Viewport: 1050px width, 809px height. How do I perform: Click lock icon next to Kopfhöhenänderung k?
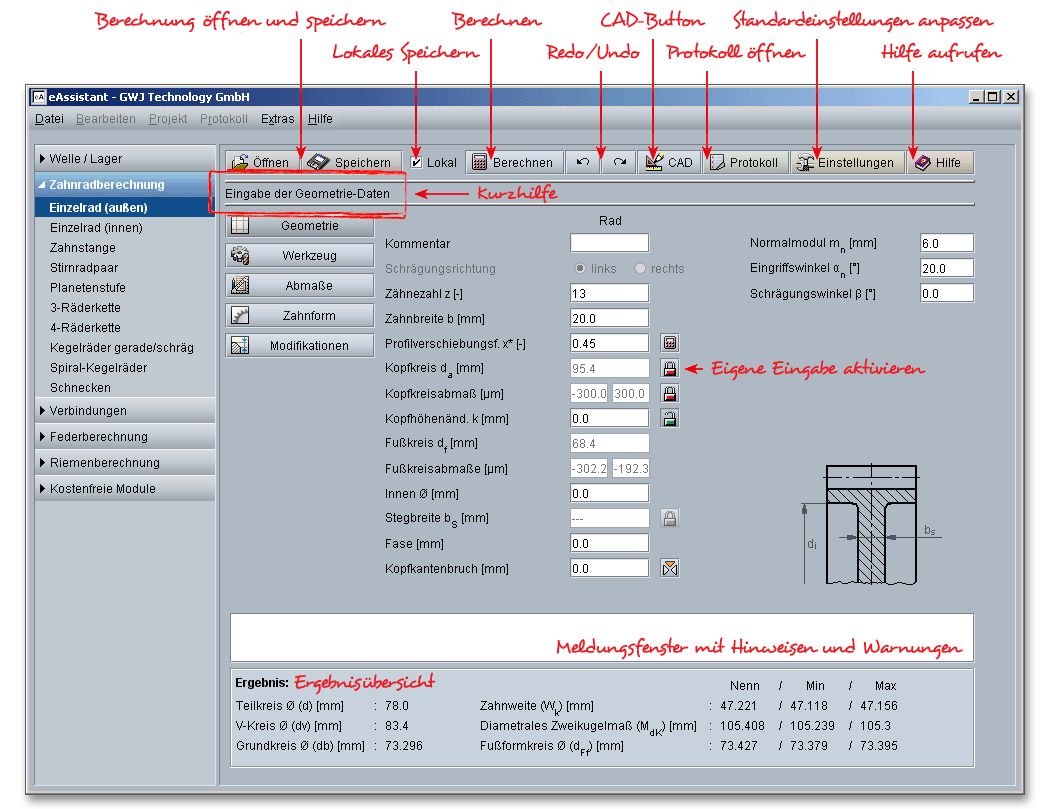(x=670, y=418)
